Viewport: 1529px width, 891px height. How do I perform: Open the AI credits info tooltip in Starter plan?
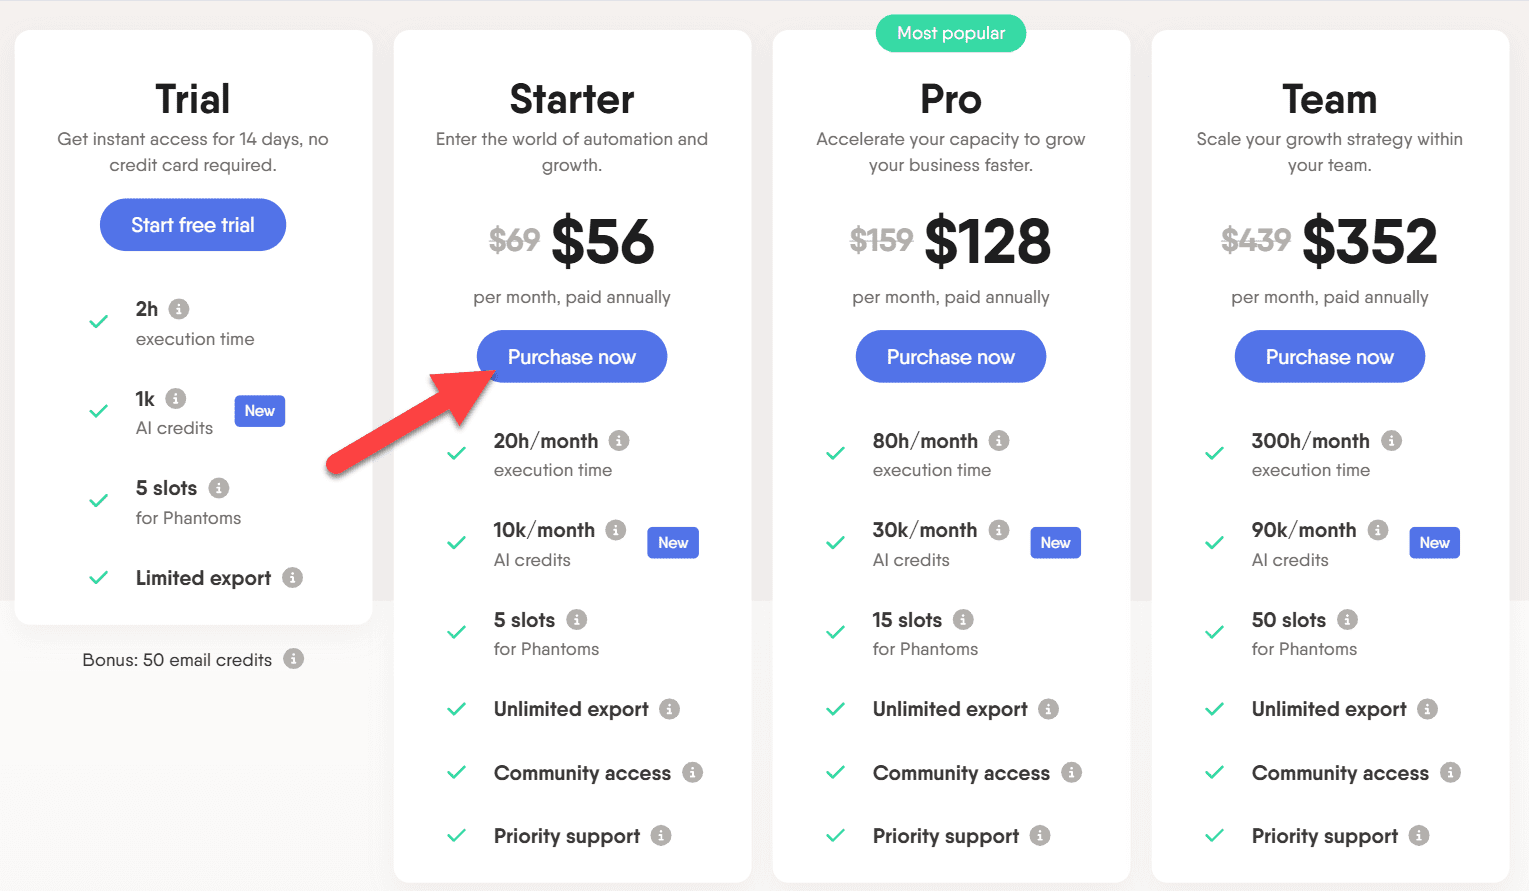(616, 529)
